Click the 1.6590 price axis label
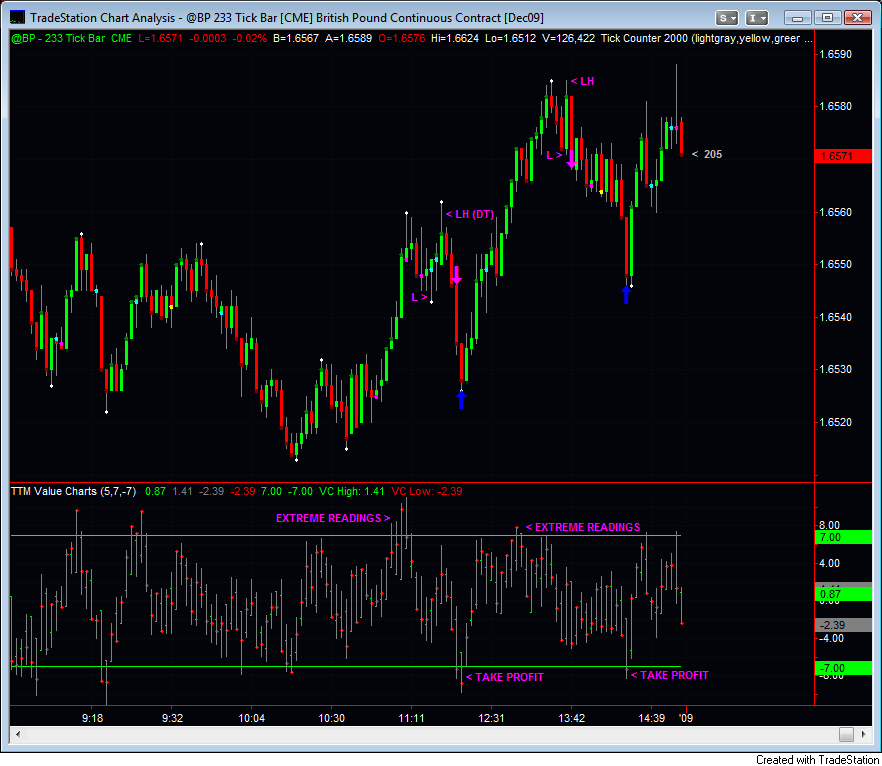The image size is (882, 766). [x=835, y=55]
